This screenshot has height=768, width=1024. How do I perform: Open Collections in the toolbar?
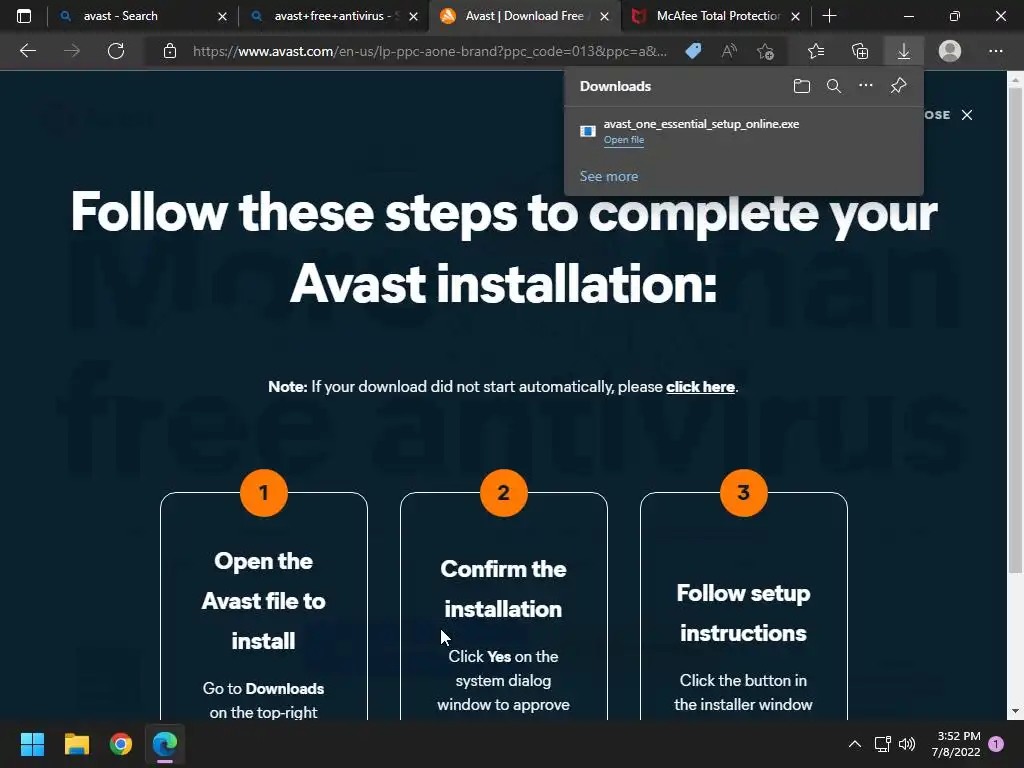click(x=860, y=51)
